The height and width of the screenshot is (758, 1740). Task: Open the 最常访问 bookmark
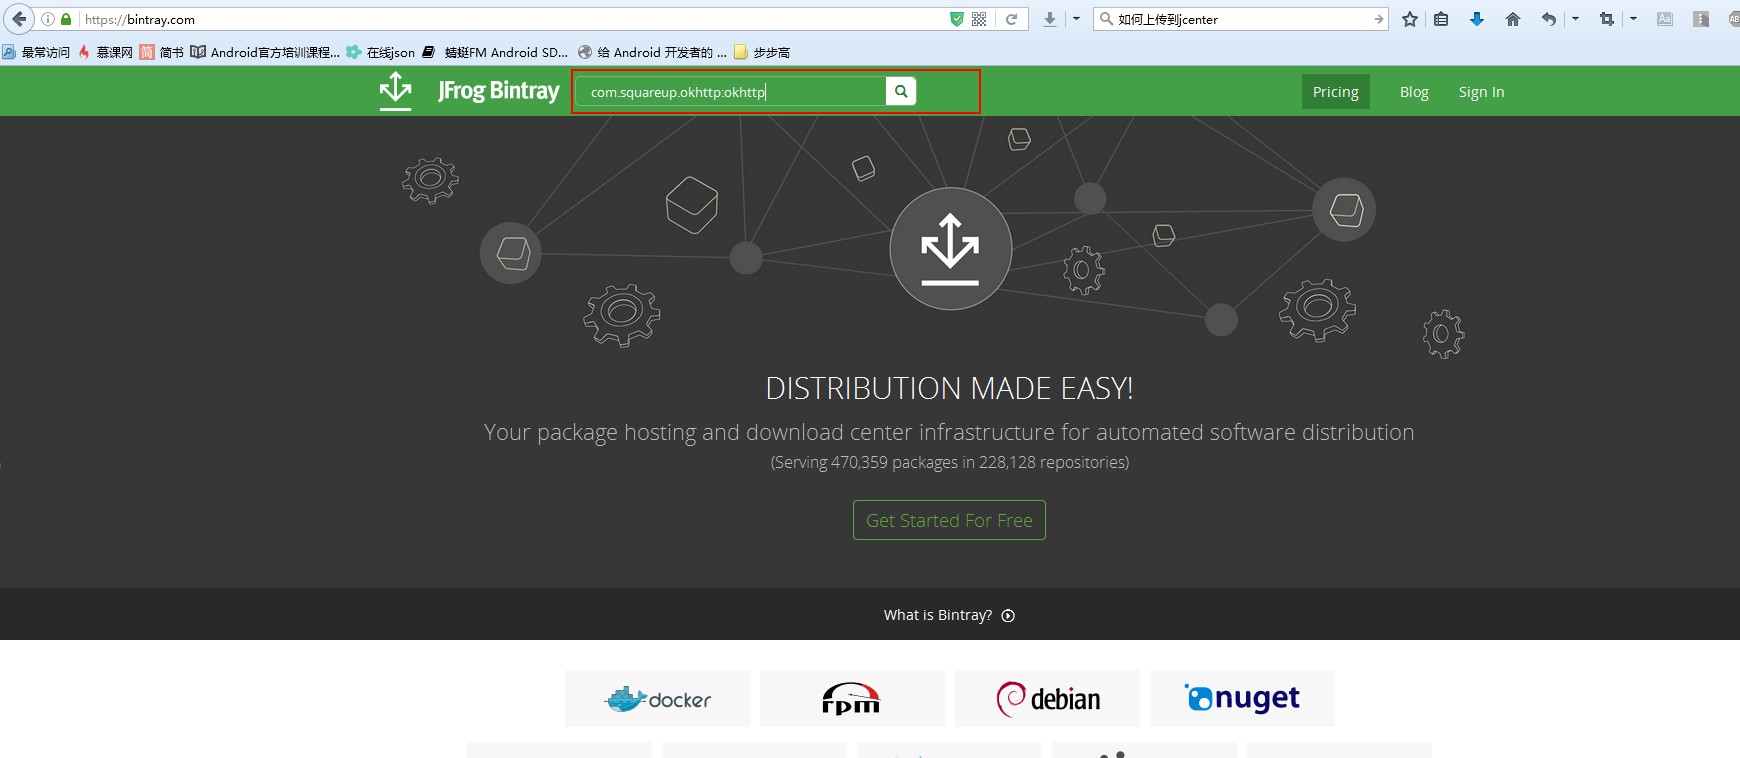(36, 52)
